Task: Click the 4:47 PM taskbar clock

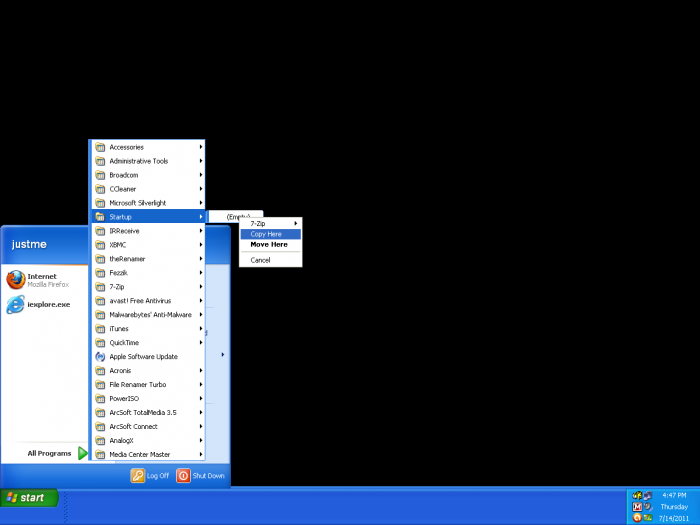Action: click(674, 495)
